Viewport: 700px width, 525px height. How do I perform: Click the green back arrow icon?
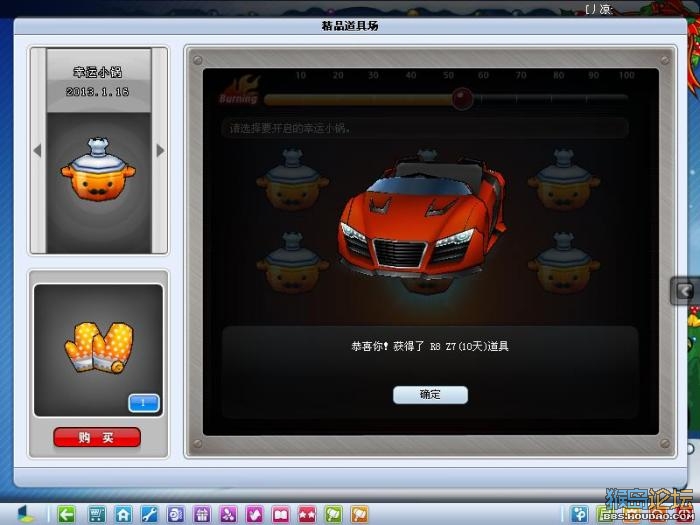coord(66,515)
